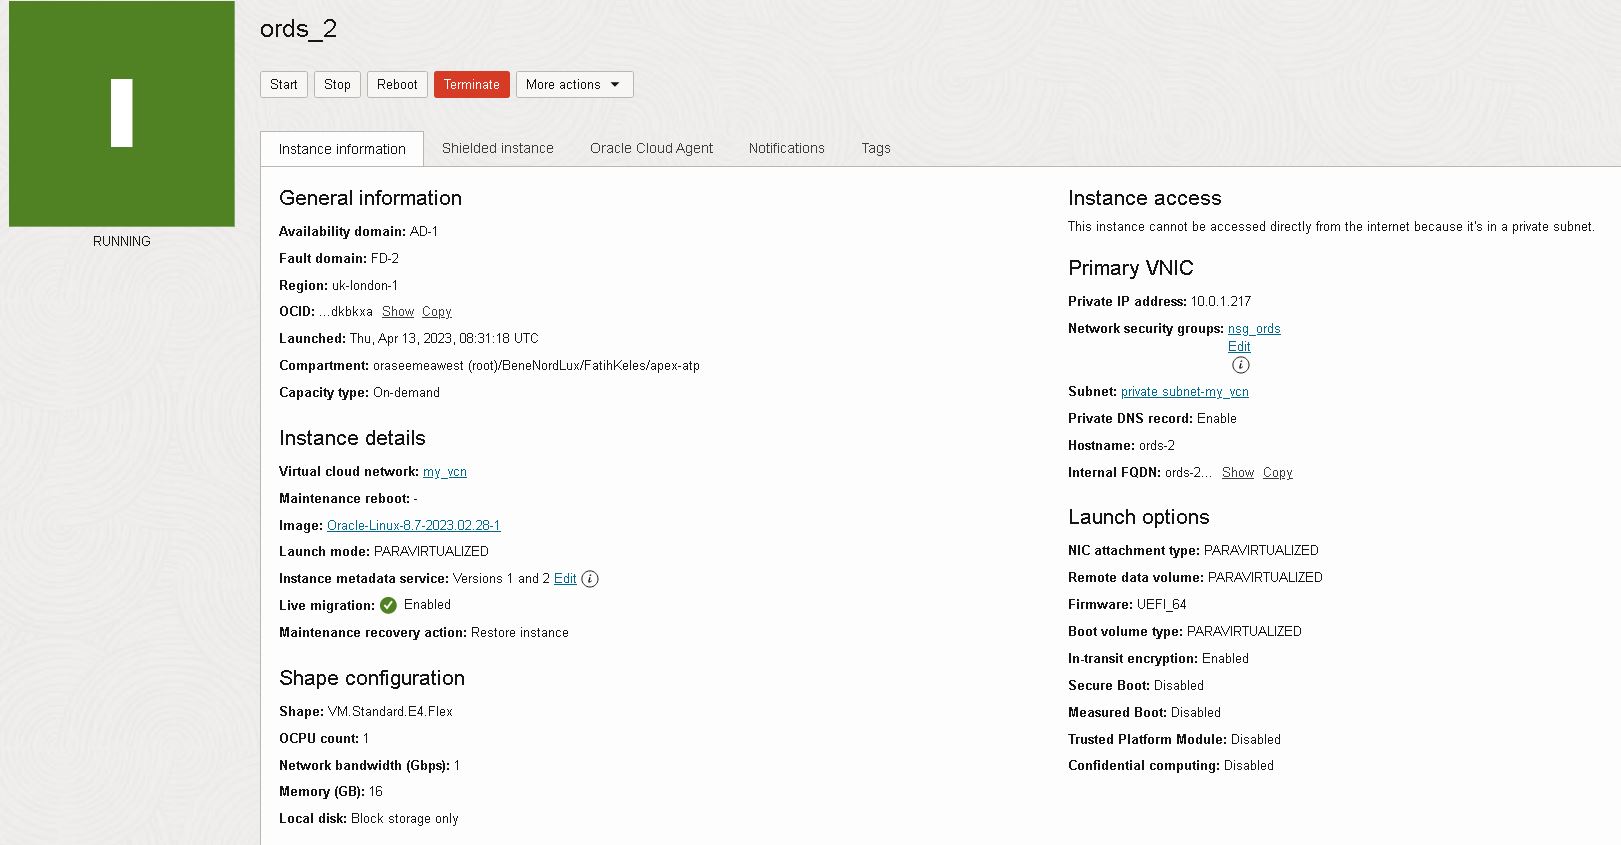Edit the Instance metadata service
Image resolution: width=1621 pixels, height=845 pixels.
tap(565, 579)
